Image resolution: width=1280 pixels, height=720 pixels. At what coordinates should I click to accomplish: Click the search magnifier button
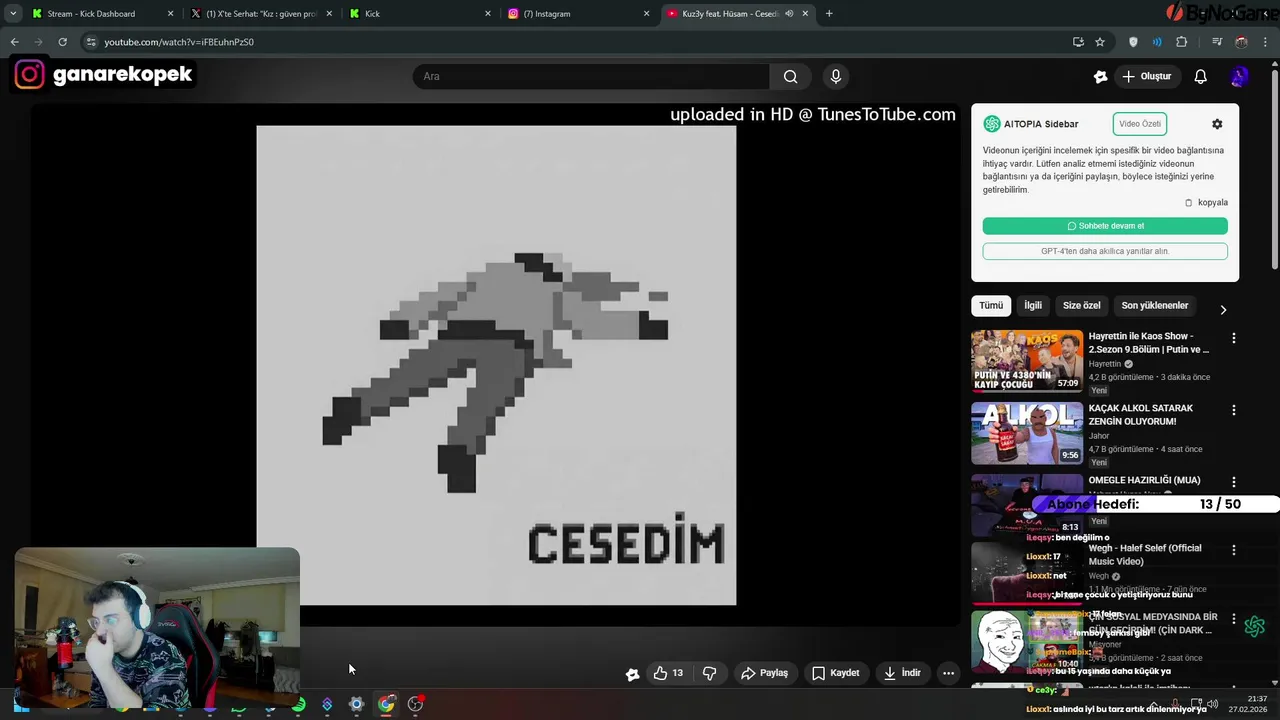[790, 76]
